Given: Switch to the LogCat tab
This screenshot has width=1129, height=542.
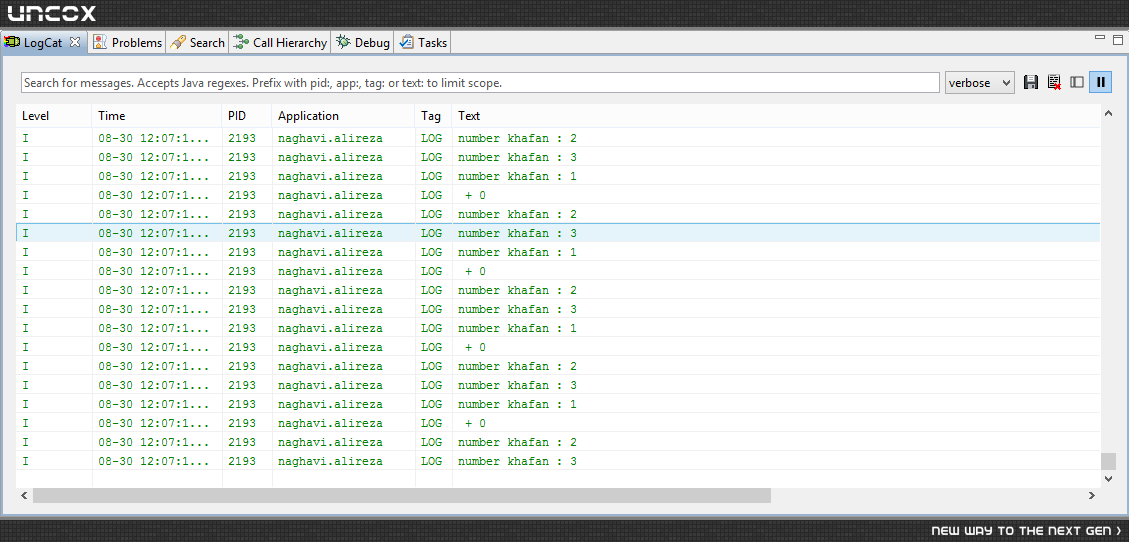Looking at the screenshot, I should point(43,42).
